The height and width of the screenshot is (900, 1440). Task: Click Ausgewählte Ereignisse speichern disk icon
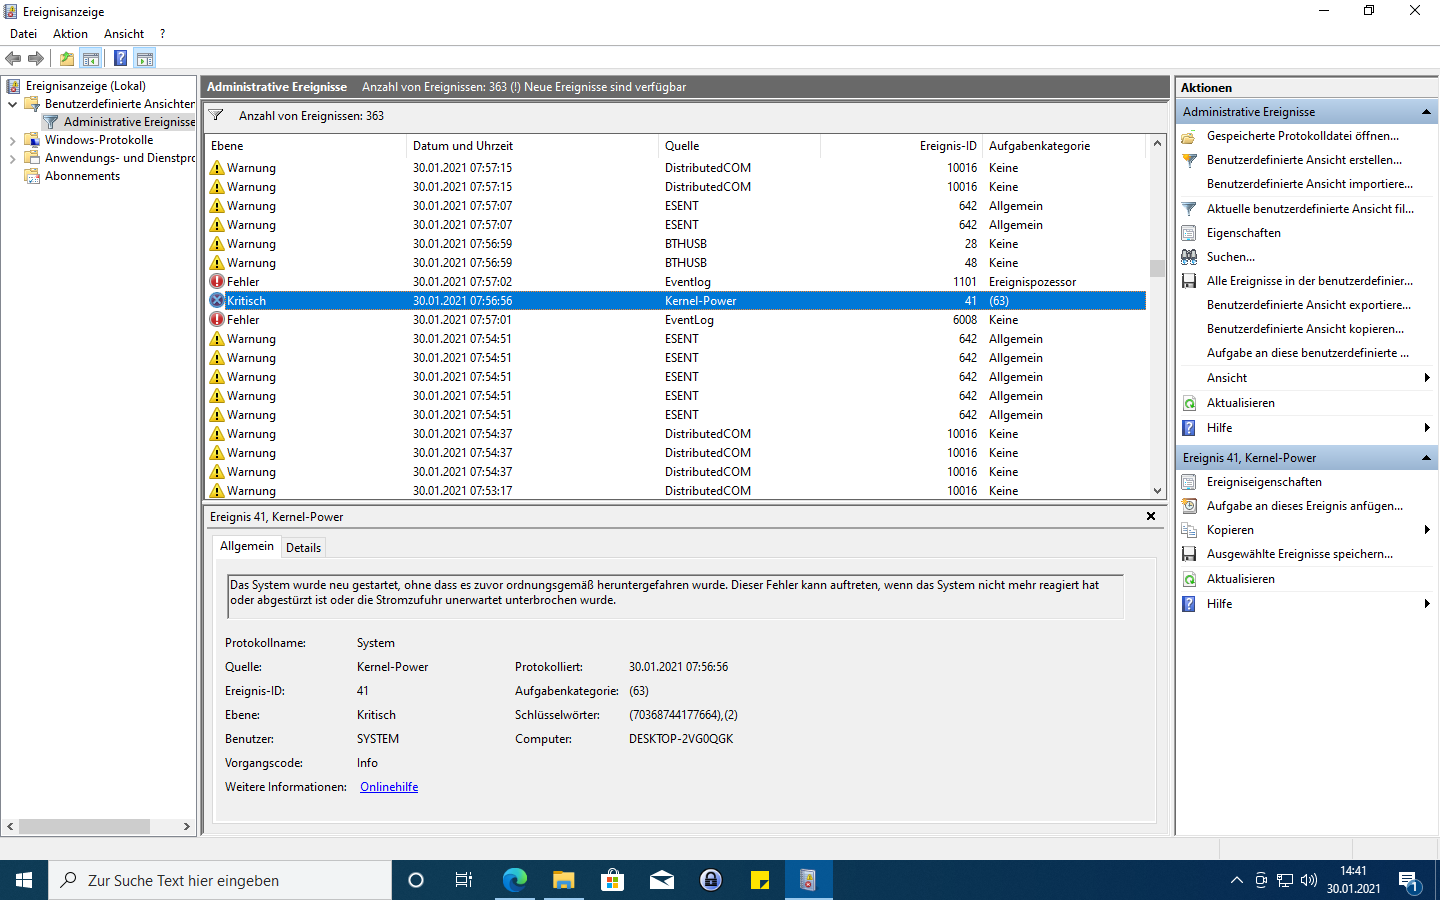(1189, 554)
